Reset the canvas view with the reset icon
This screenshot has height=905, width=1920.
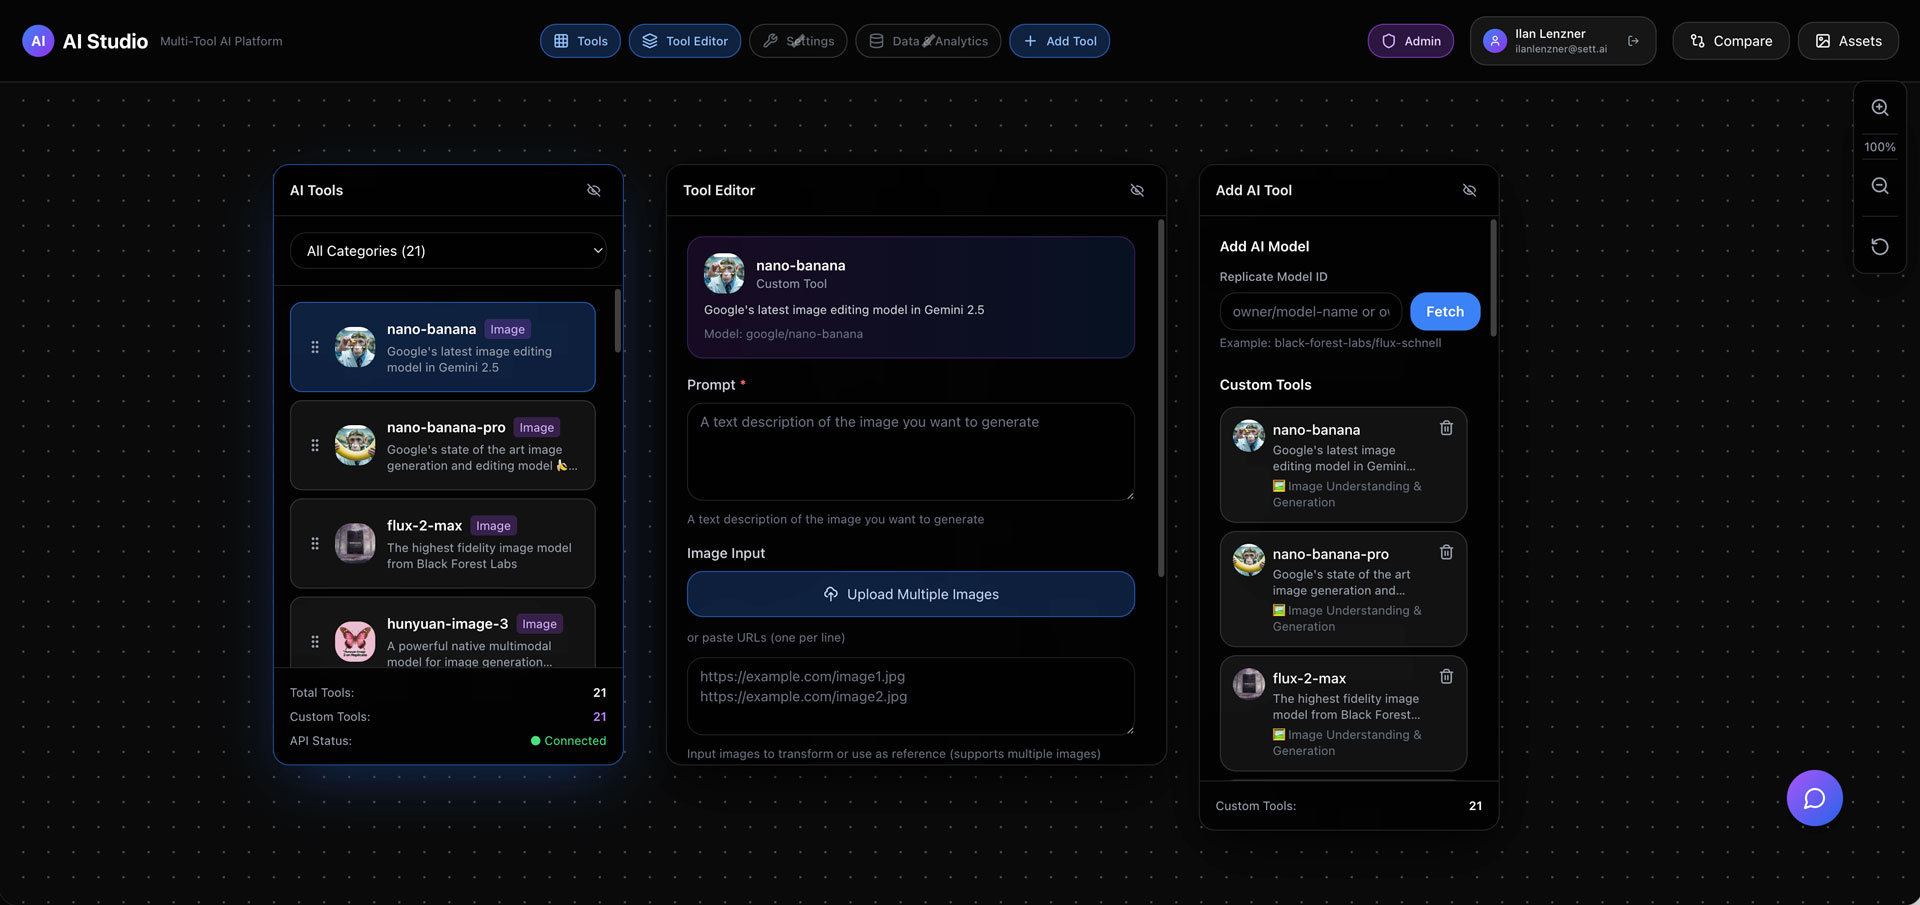pos(1879,246)
